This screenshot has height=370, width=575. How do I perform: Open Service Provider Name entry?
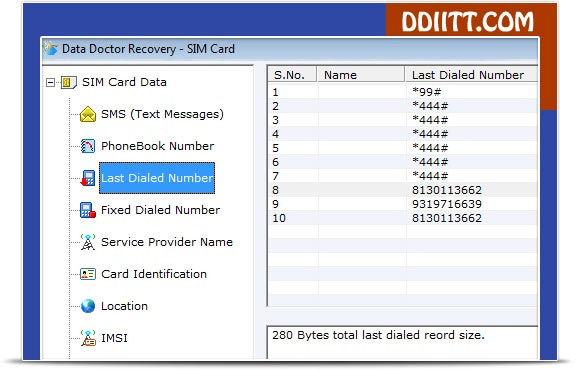coord(167,242)
